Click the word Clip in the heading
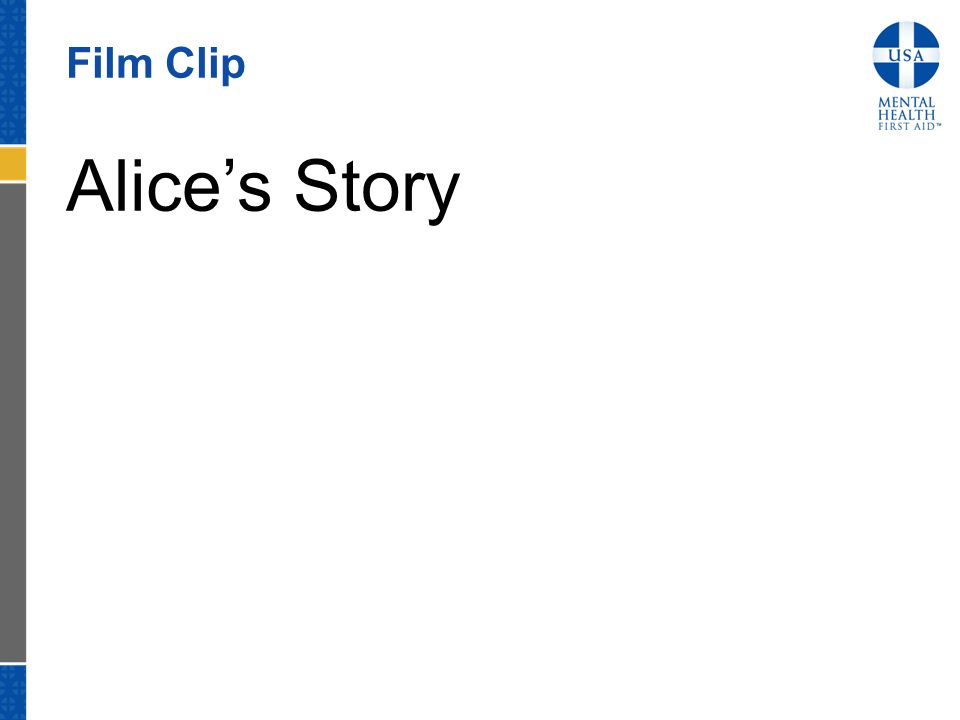 point(205,64)
